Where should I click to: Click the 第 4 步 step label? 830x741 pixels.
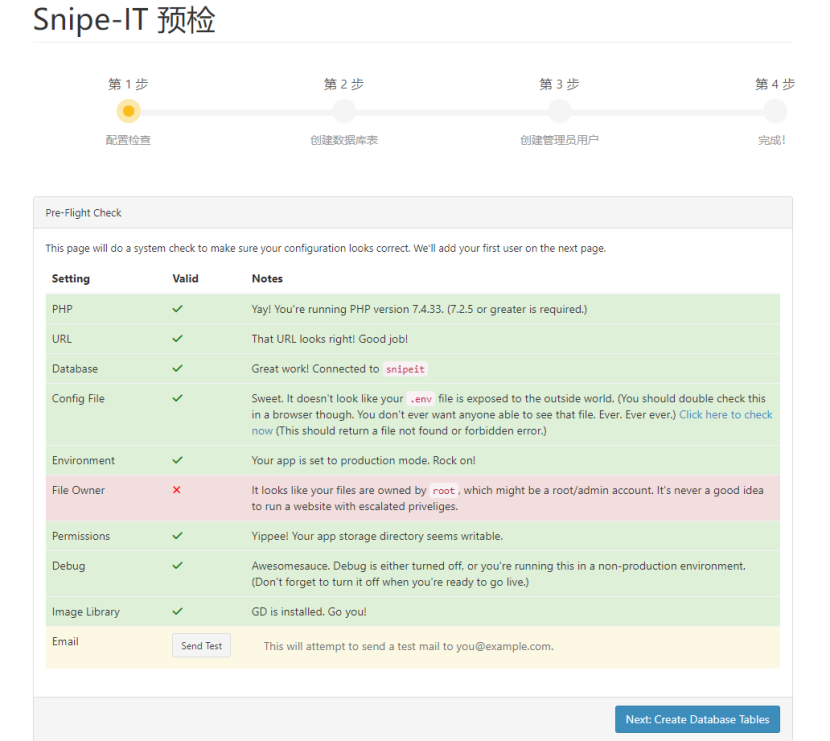click(775, 84)
